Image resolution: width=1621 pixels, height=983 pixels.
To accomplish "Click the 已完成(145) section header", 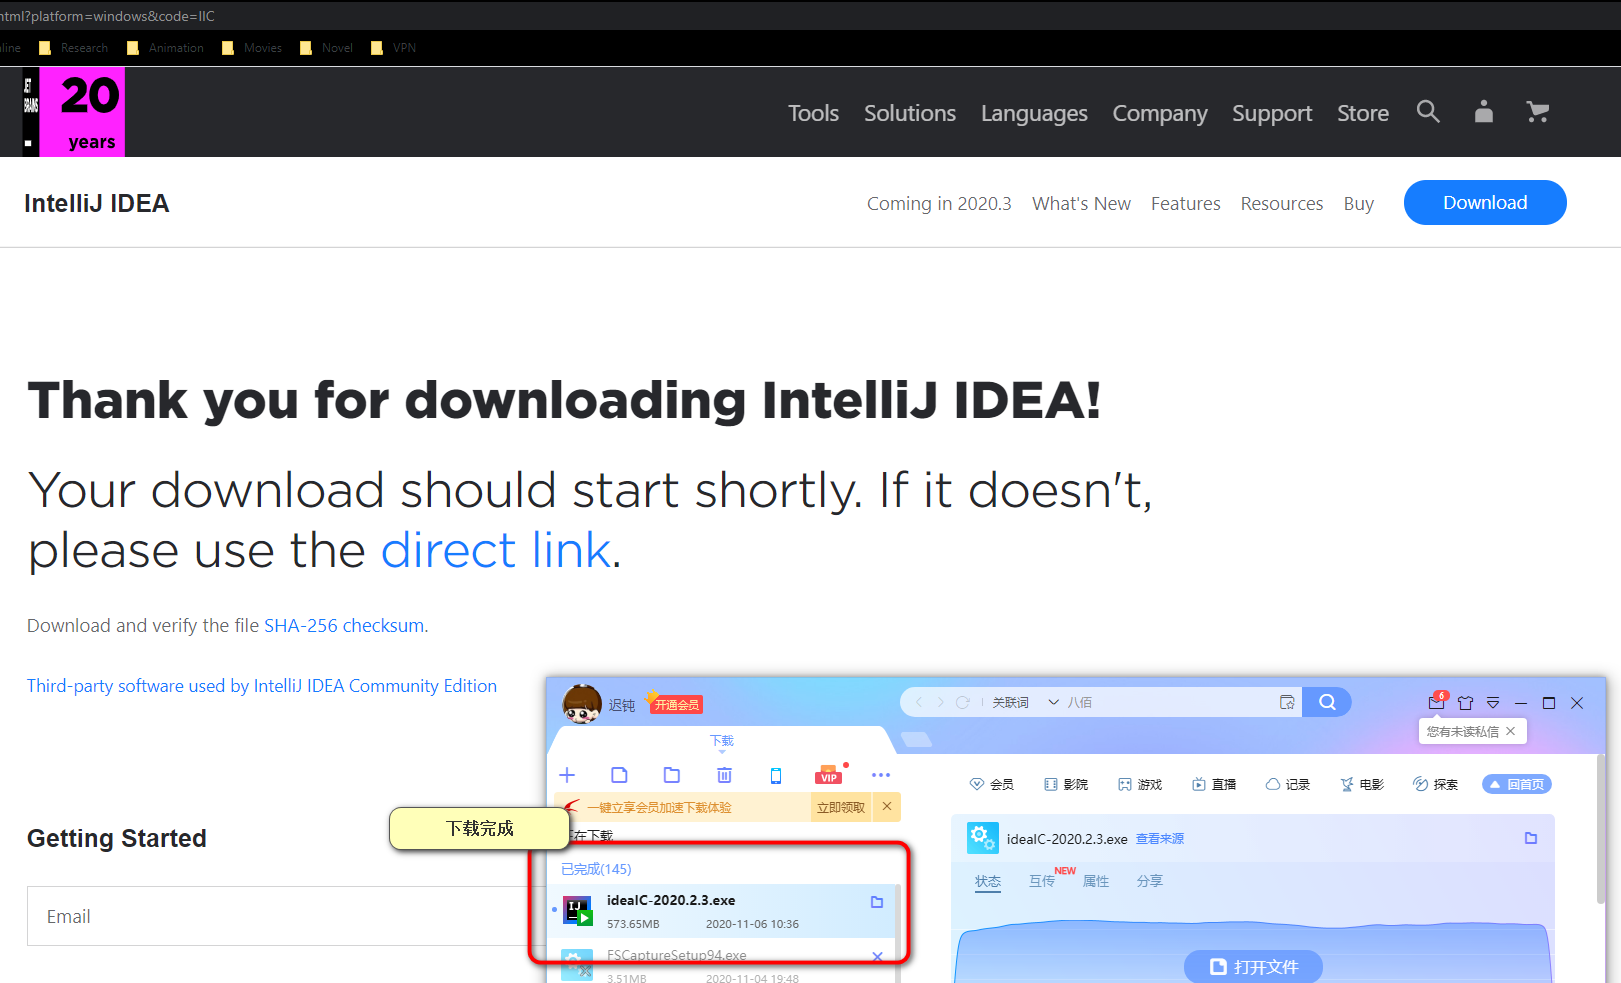I will pos(596,869).
